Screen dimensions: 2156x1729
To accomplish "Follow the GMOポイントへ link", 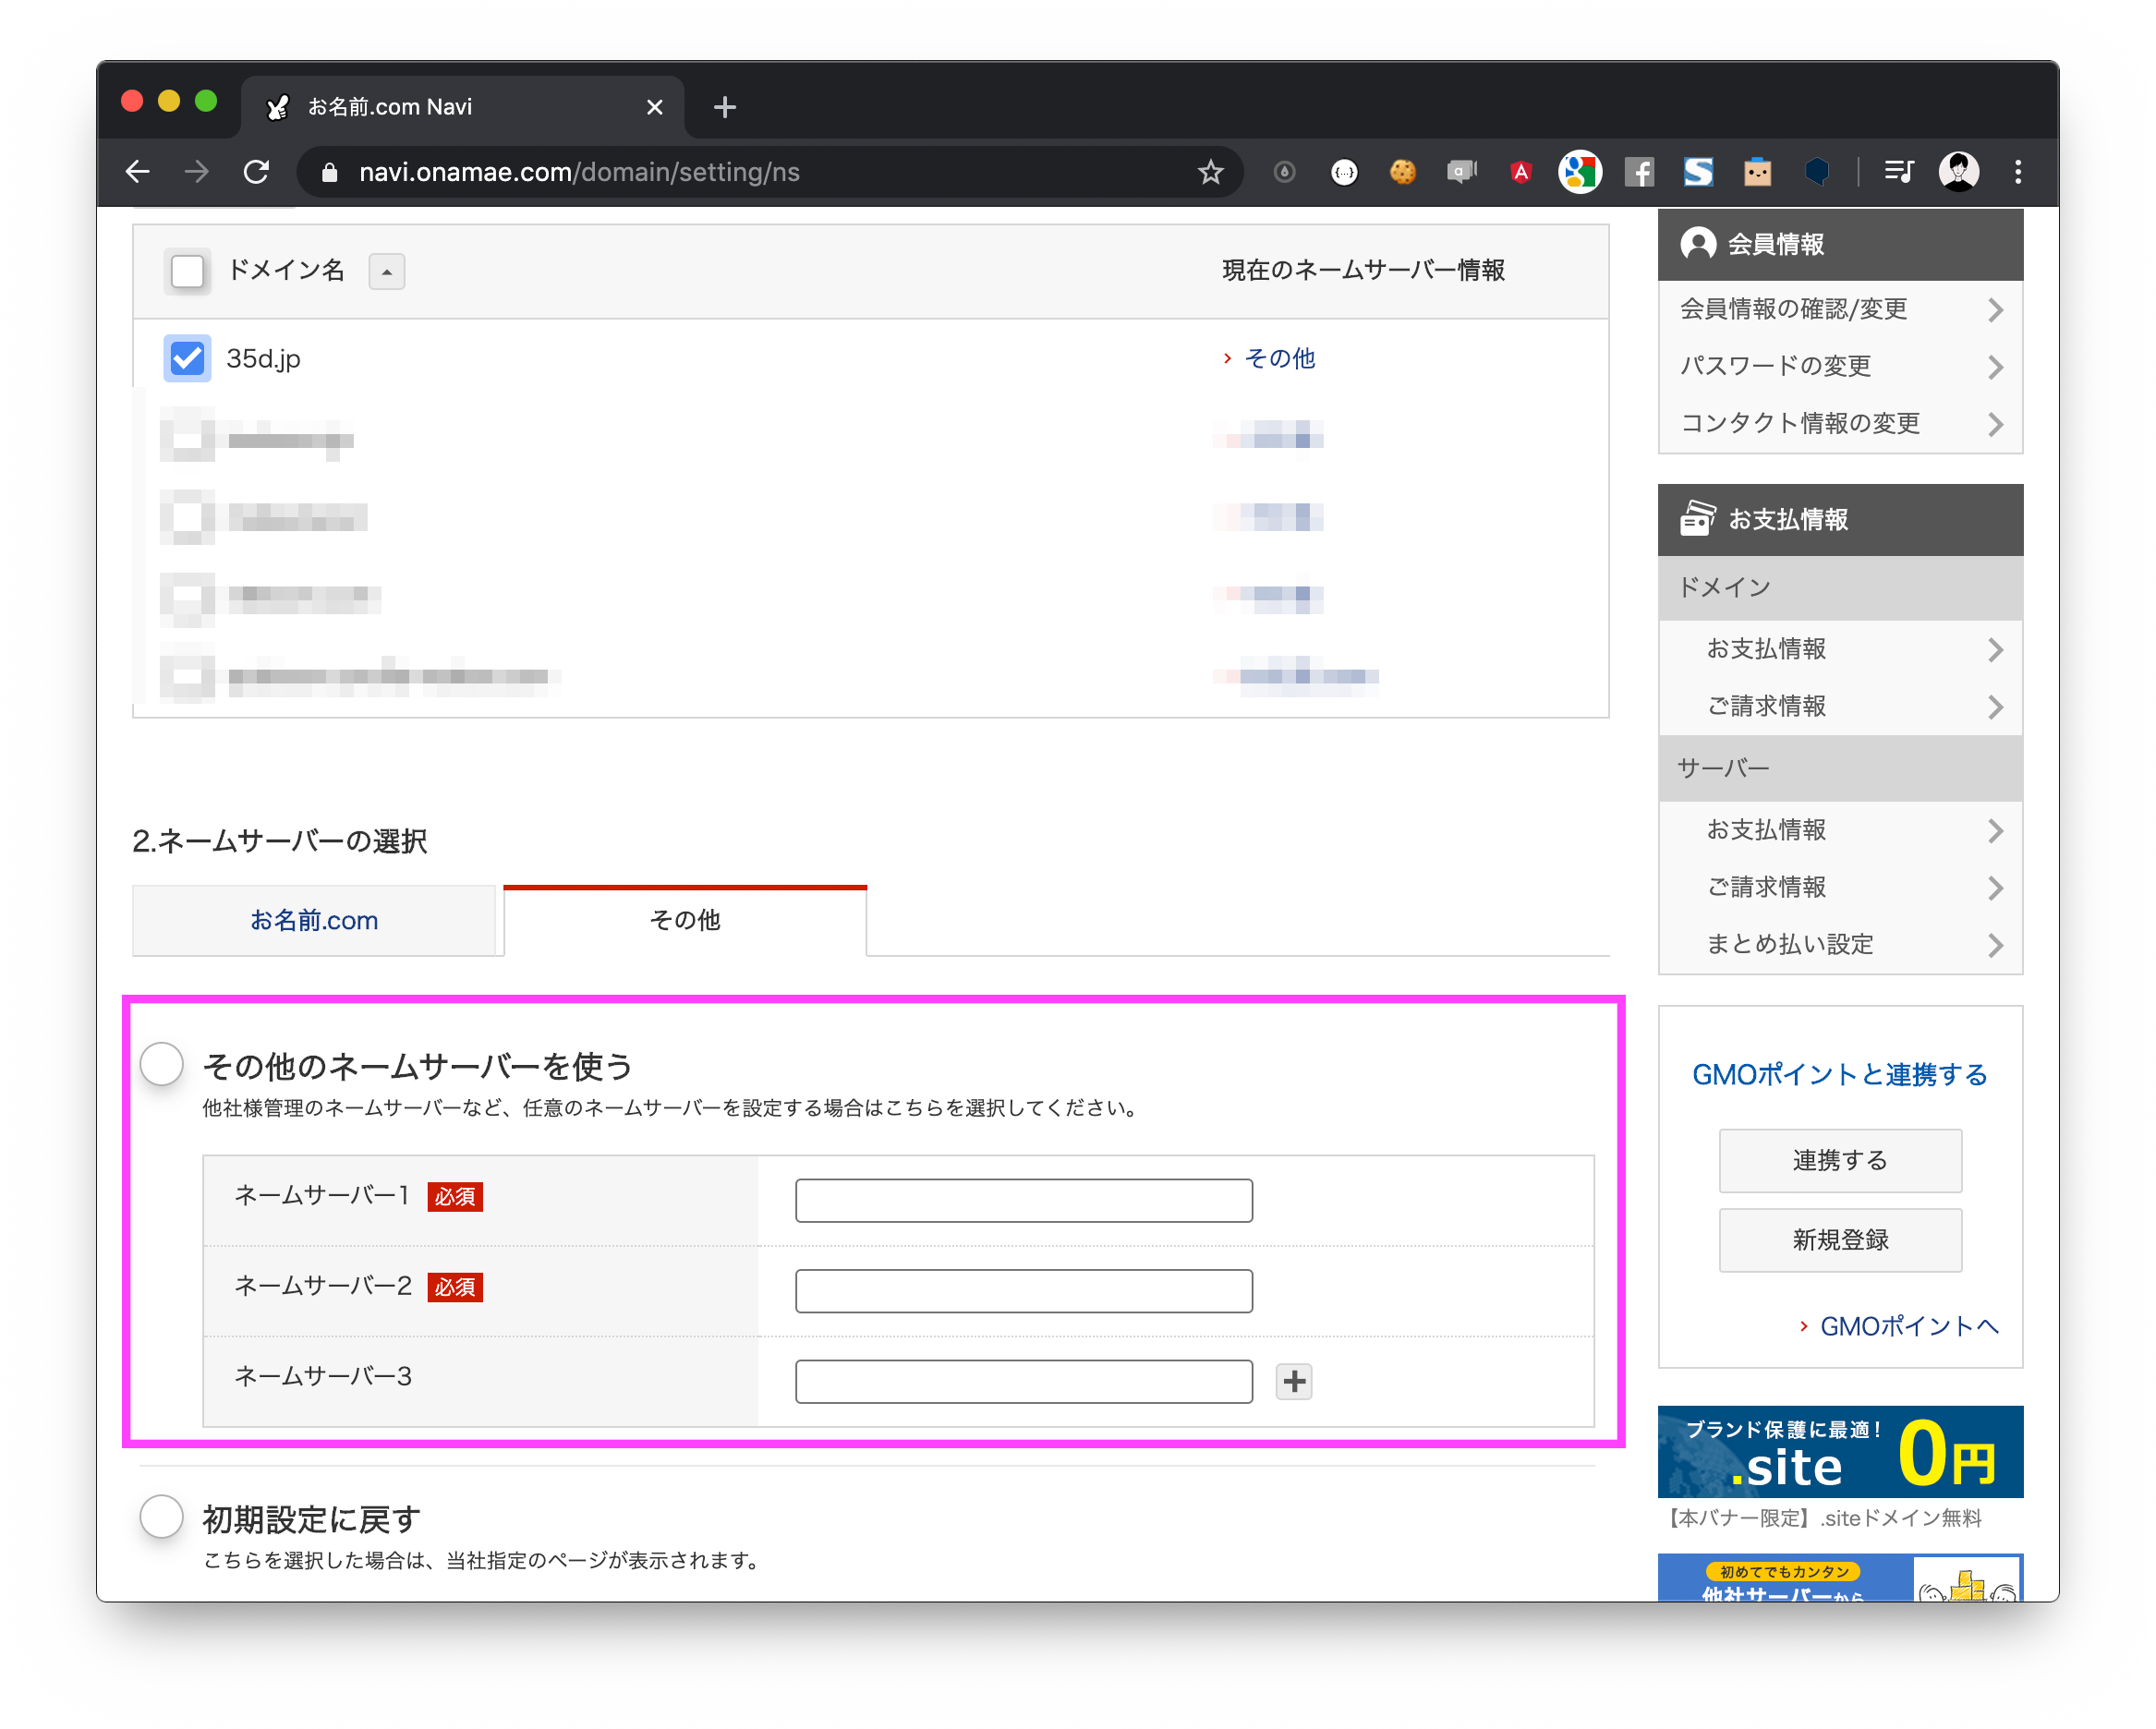I will tap(1908, 1326).
